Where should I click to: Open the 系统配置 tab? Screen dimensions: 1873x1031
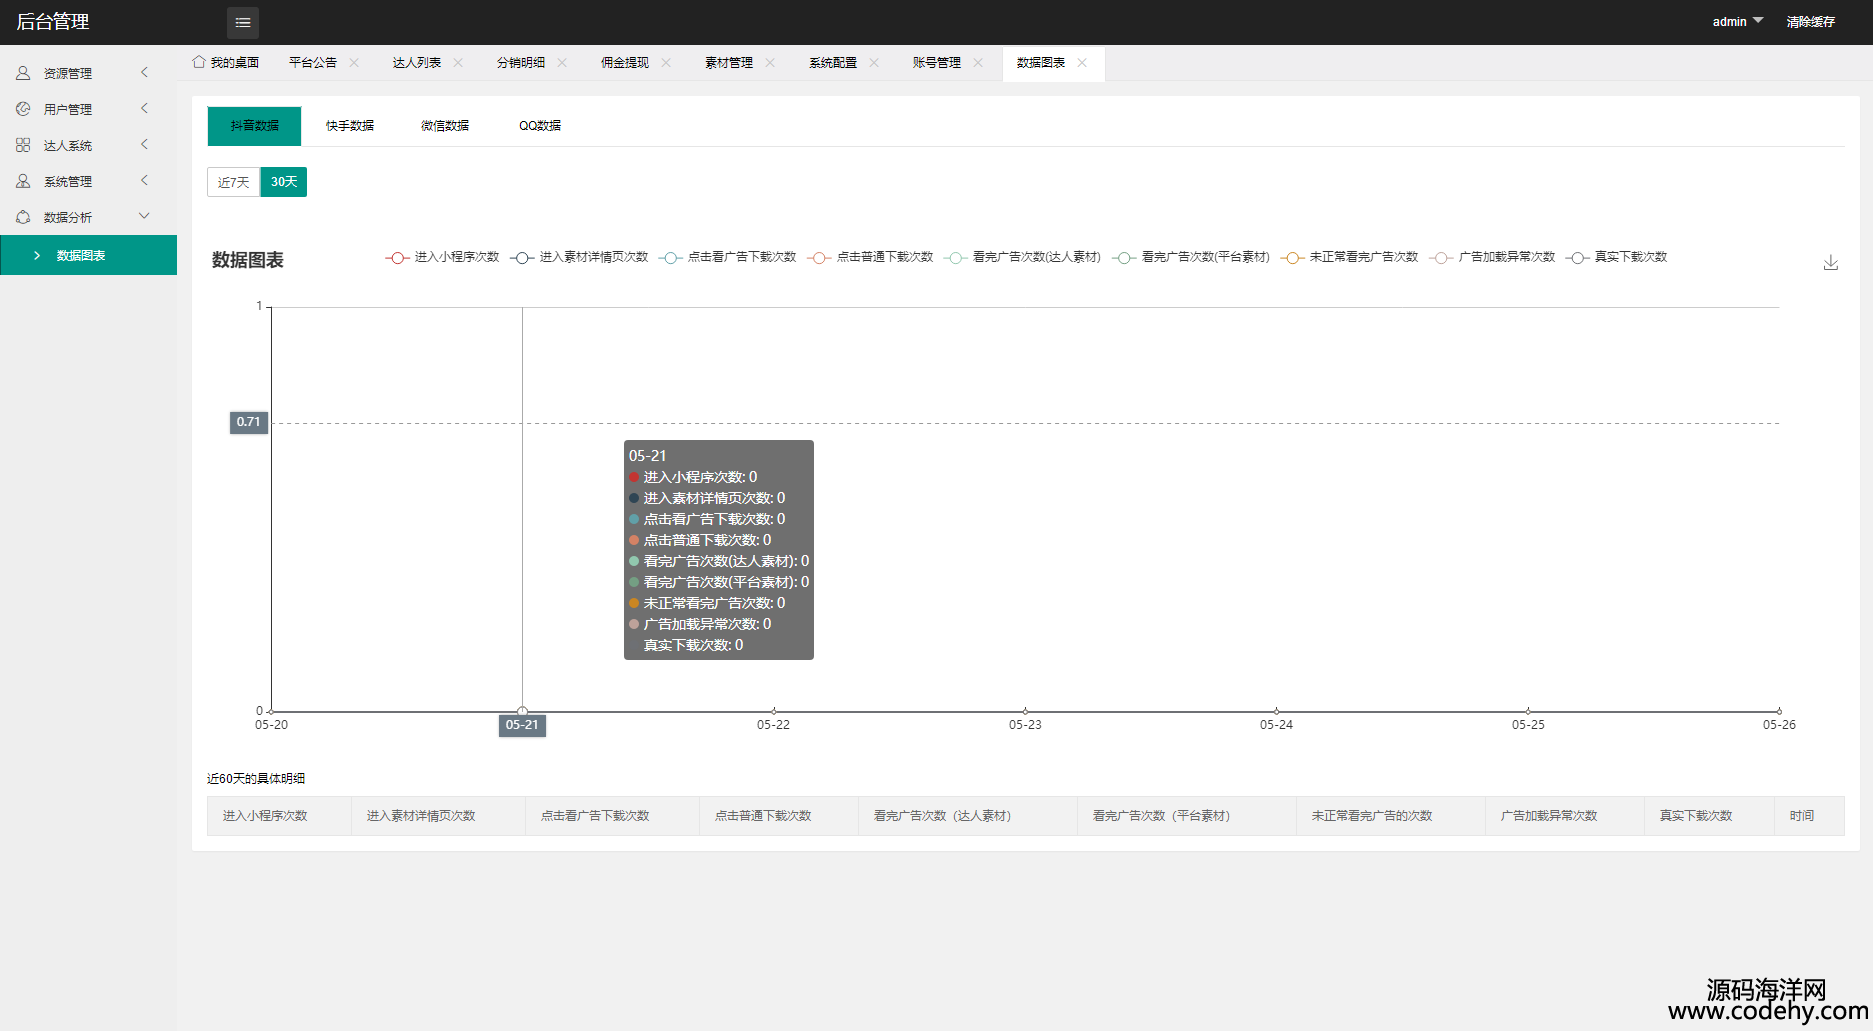tap(833, 62)
